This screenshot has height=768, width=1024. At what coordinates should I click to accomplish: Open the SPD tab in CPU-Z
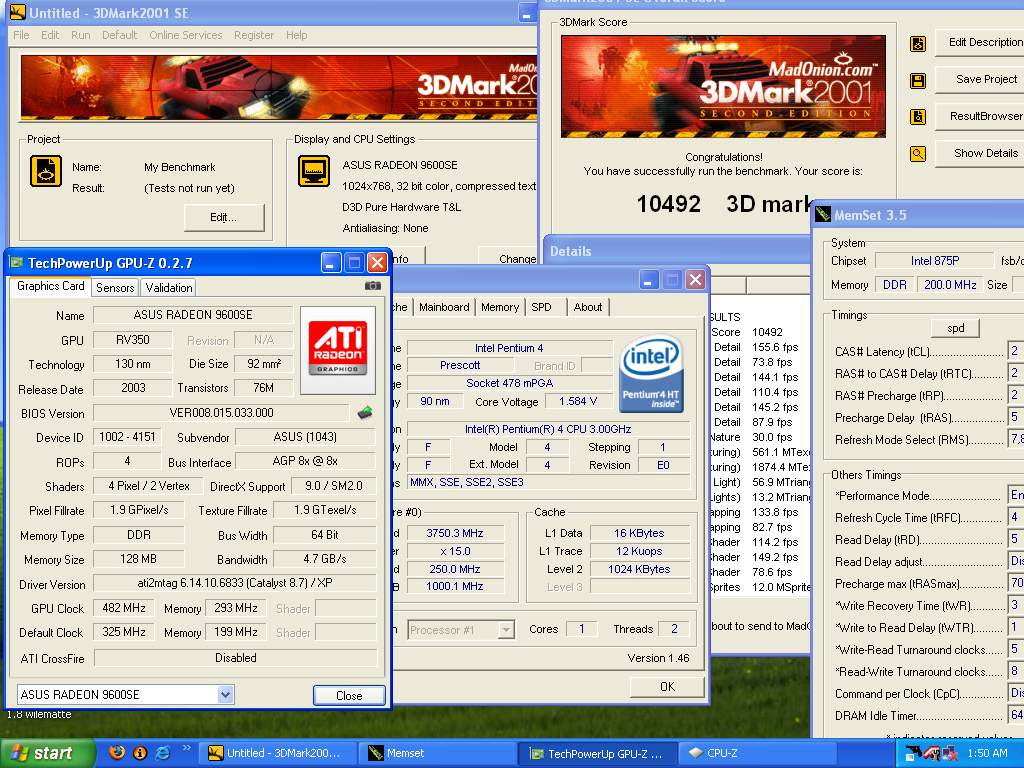[541, 307]
